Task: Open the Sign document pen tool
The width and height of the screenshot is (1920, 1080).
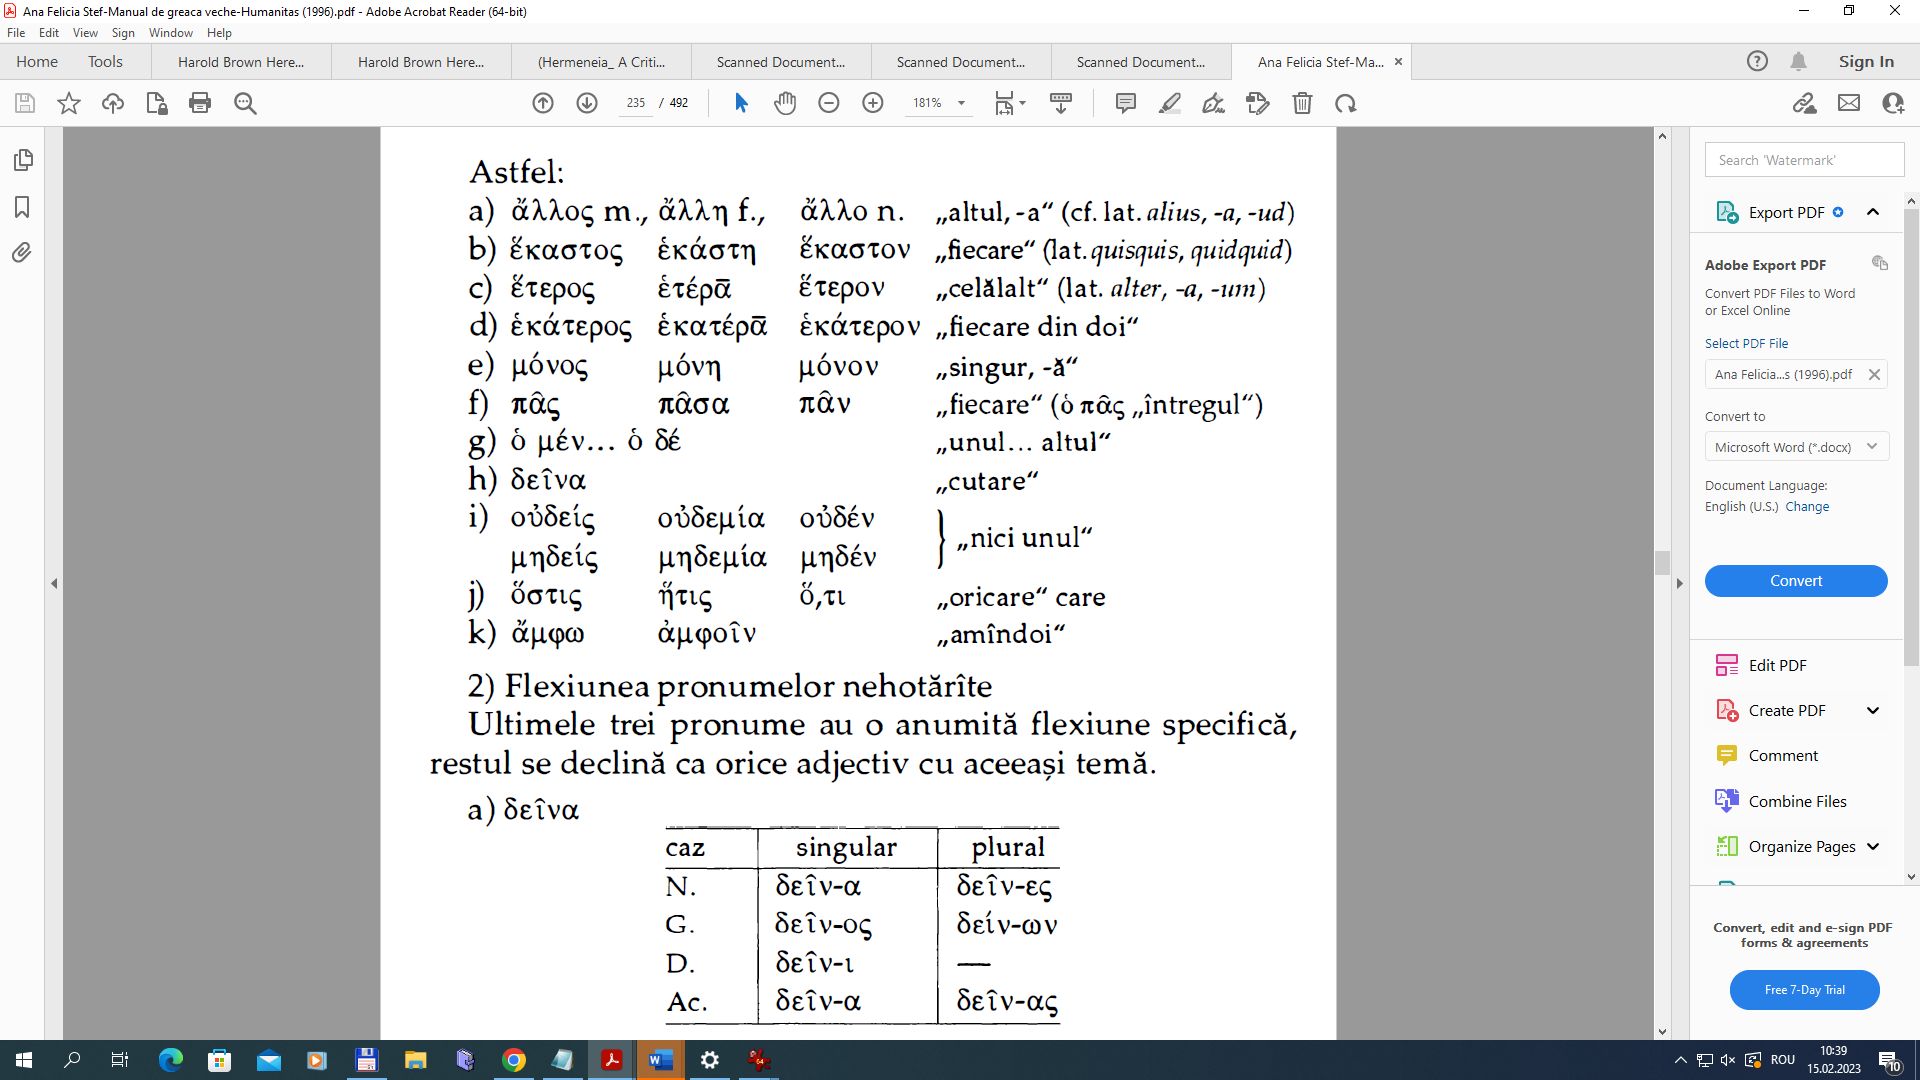Action: (x=1214, y=103)
